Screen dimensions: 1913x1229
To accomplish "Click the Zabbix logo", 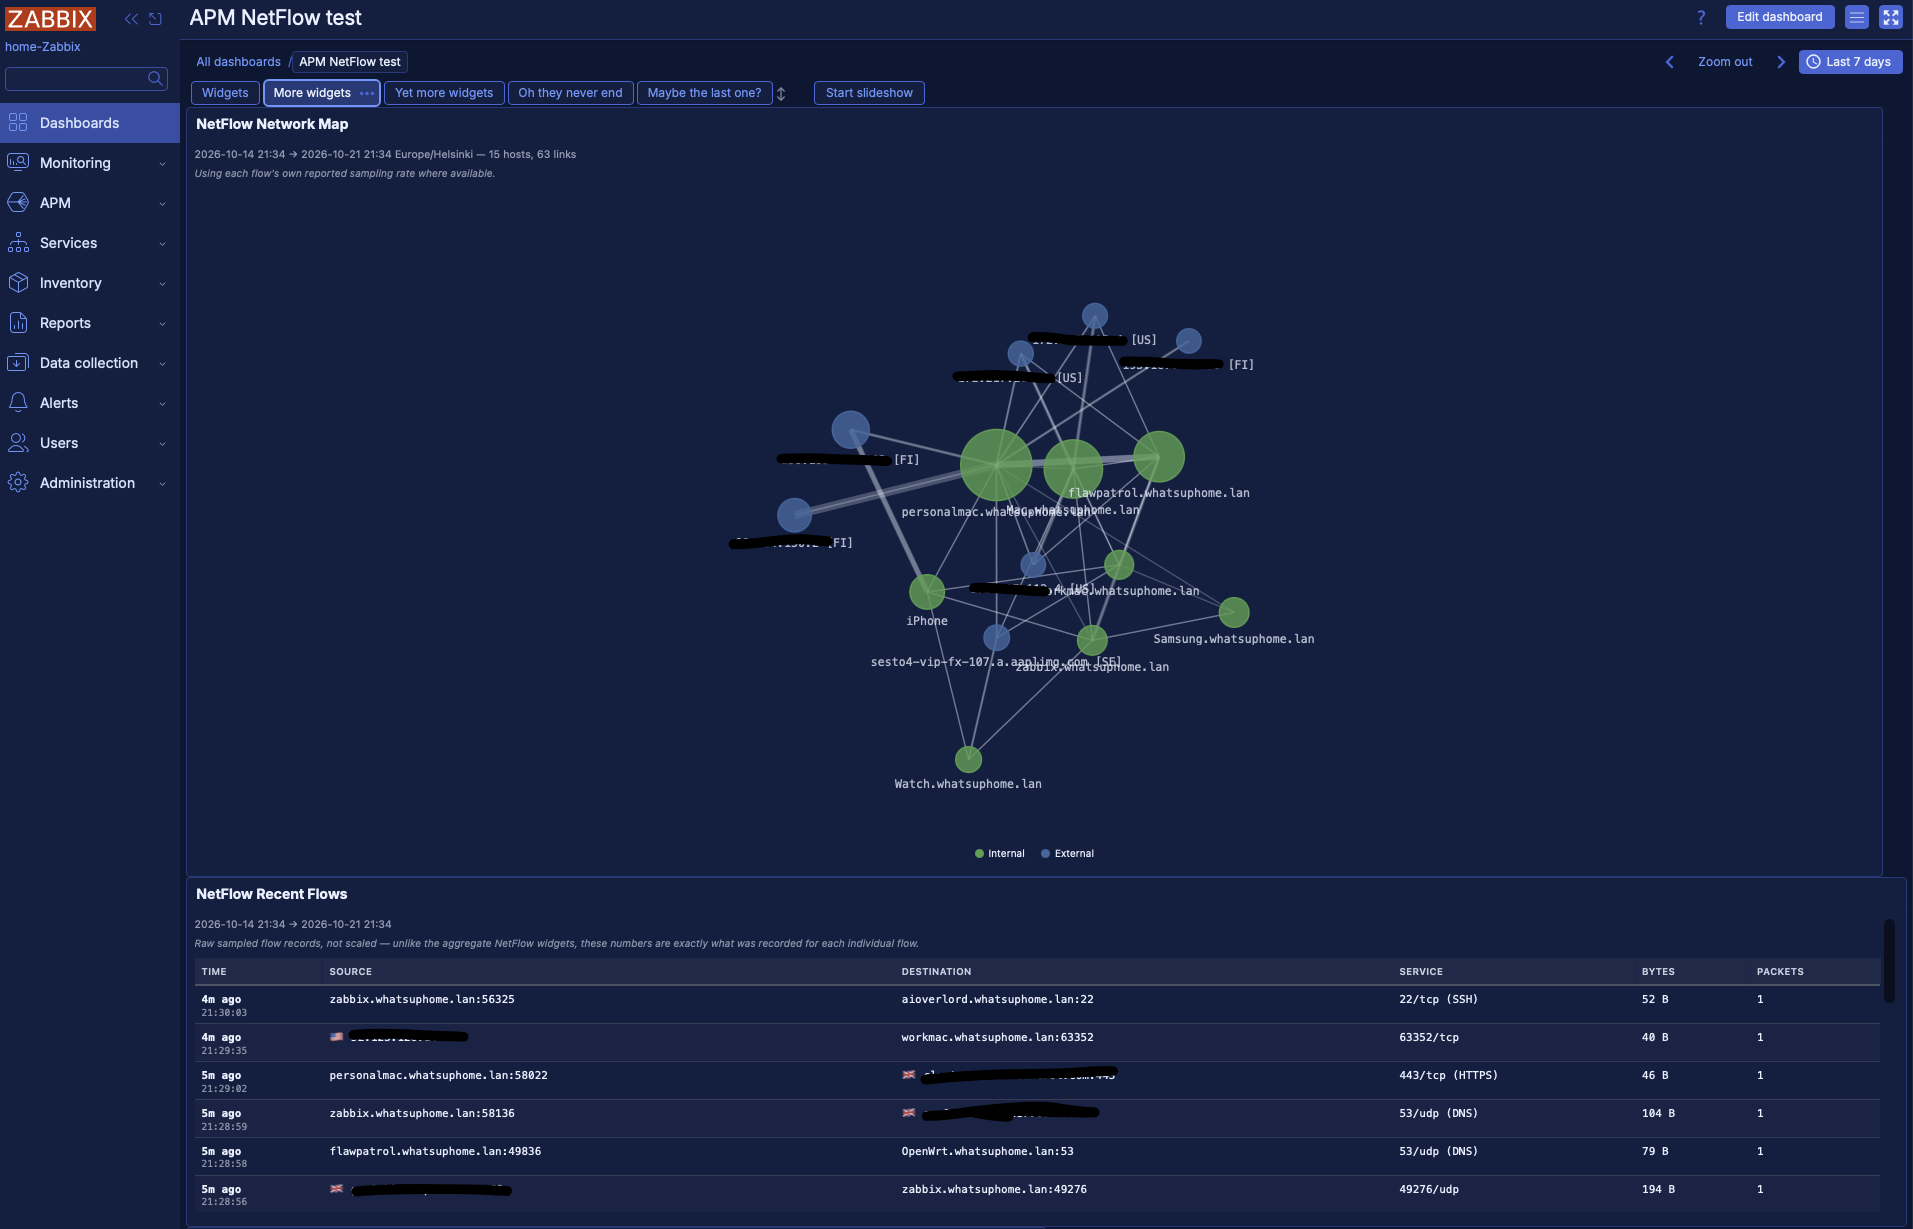I will [x=50, y=19].
